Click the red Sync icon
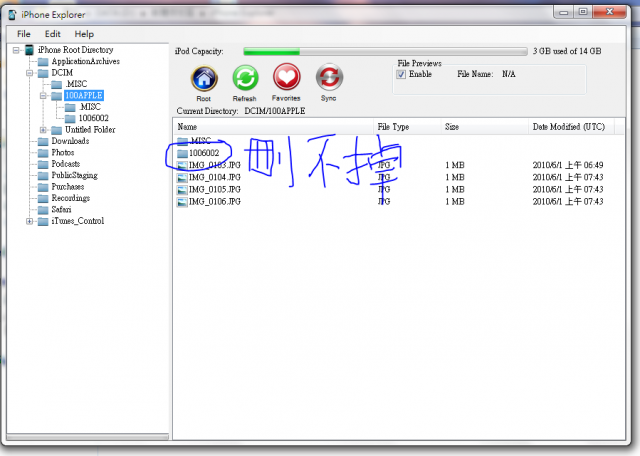Image resolution: width=640 pixels, height=456 pixels. click(329, 77)
